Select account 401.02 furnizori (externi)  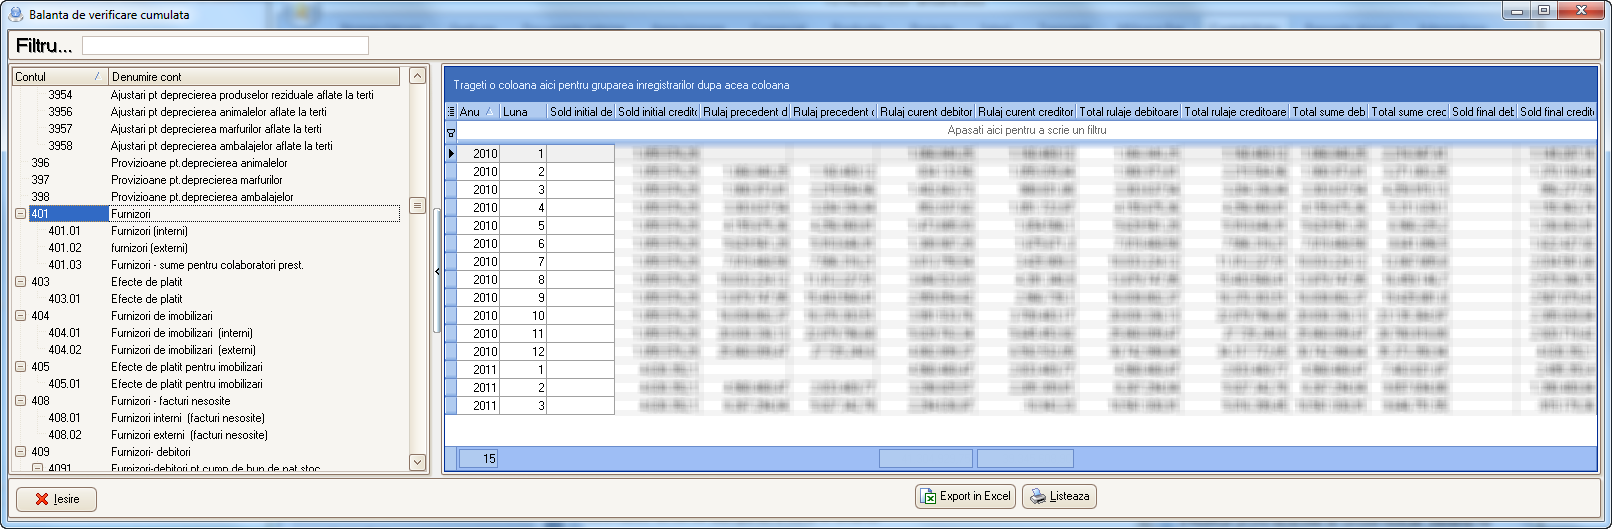(x=150, y=248)
